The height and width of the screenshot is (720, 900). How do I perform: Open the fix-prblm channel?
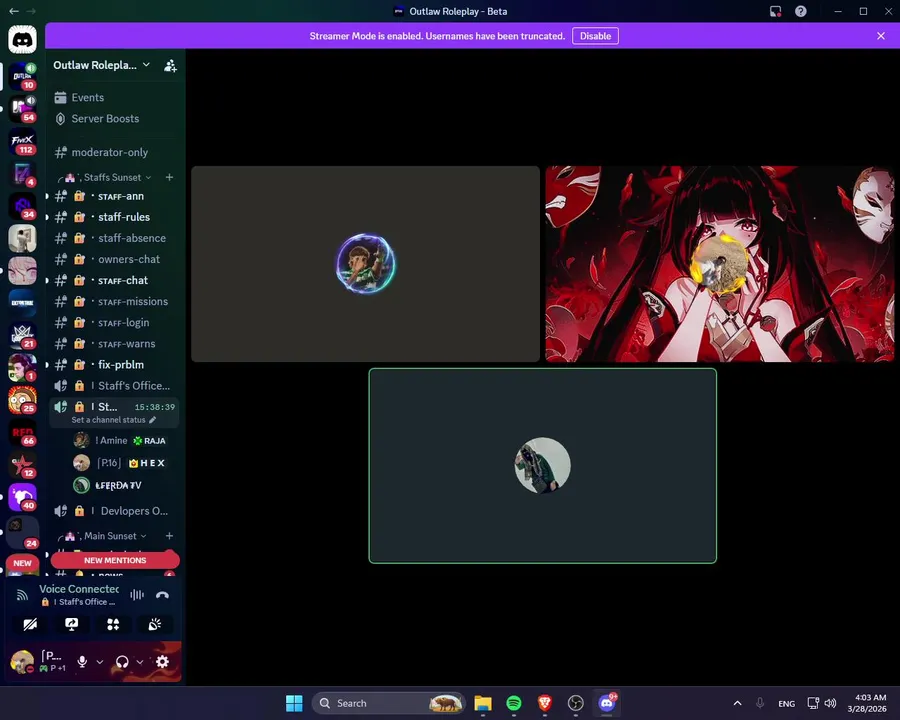114,365
